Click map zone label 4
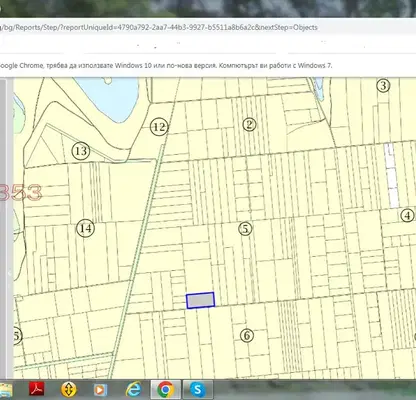Viewport: 416px width, 400px height. [x=407, y=215]
